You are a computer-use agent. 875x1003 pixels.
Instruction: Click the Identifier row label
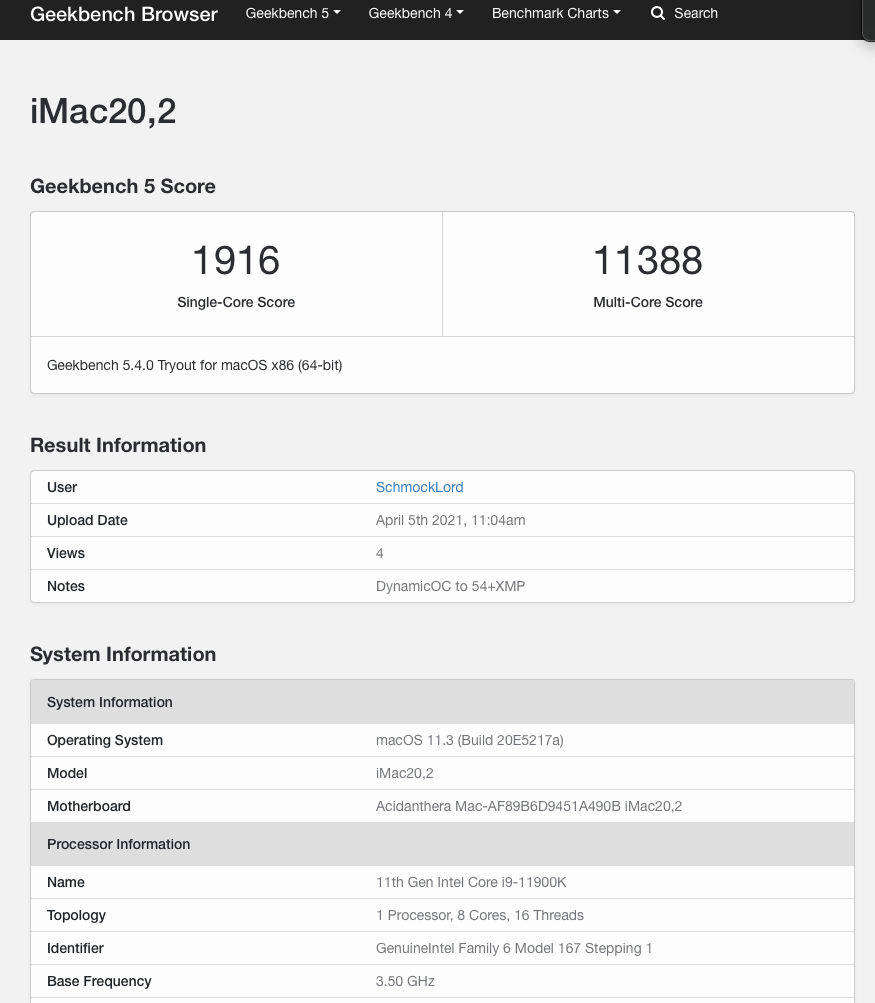click(75, 948)
